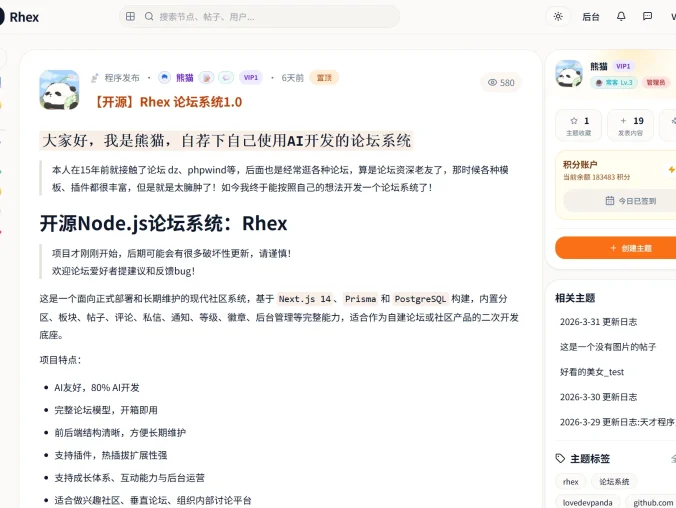Viewport: 676px width, 508px height.
Task: Open the sidebar panda profile avatar
Action: [x=569, y=73]
